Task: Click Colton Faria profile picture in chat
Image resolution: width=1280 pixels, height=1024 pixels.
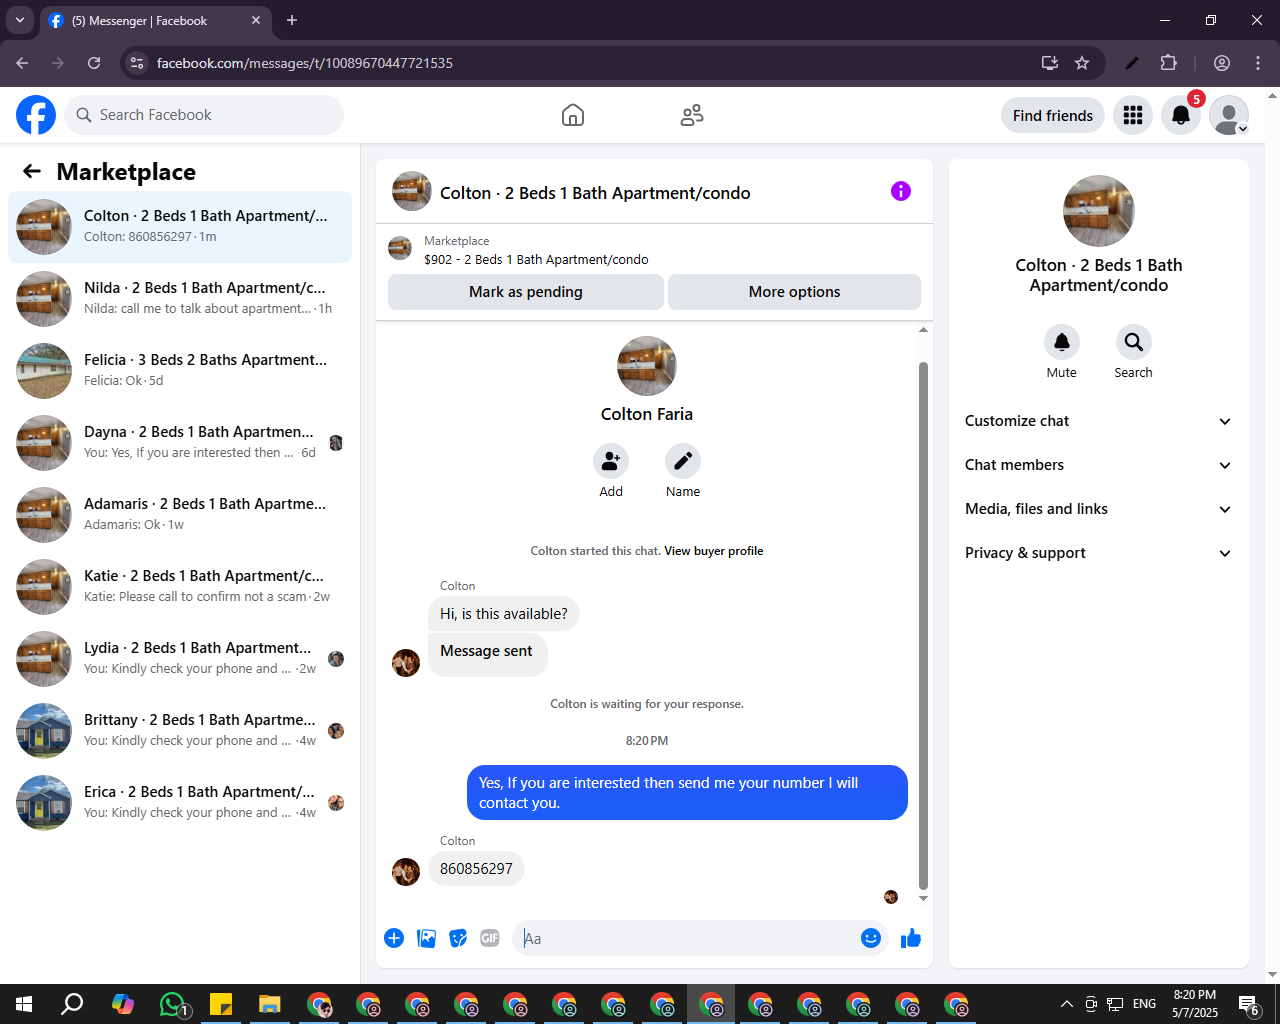Action: 647,366
